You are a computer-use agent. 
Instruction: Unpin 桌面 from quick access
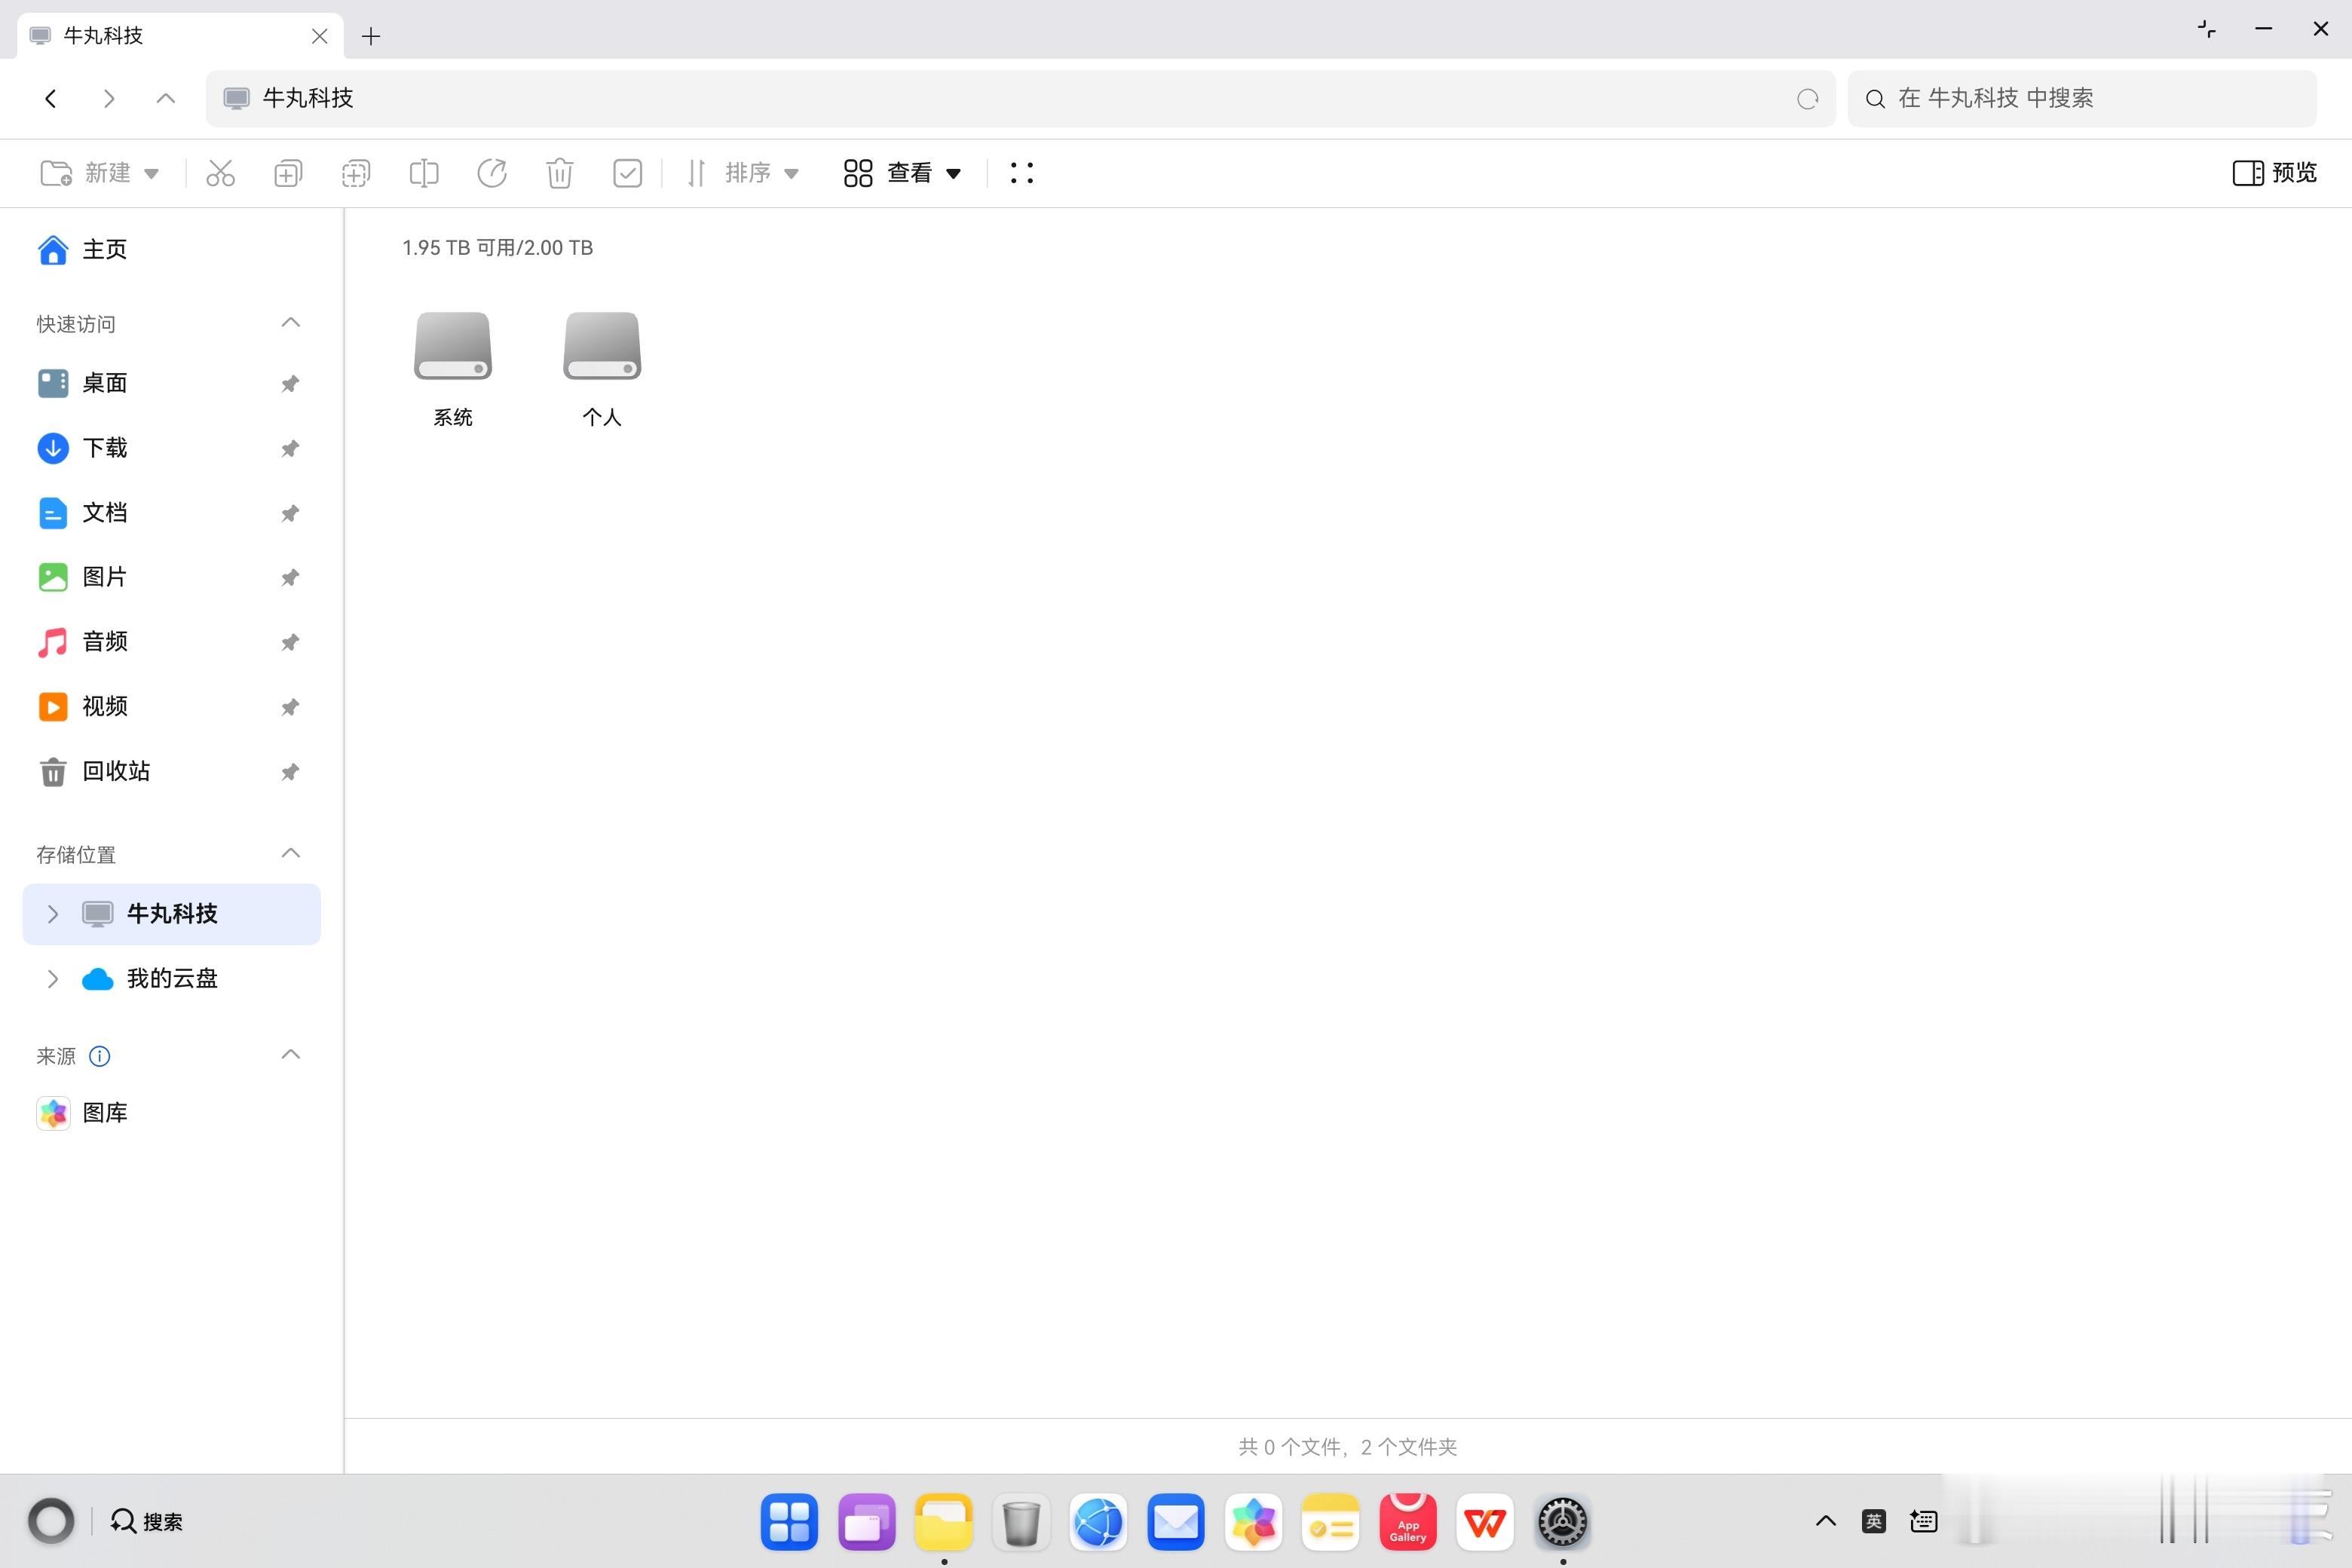point(290,384)
